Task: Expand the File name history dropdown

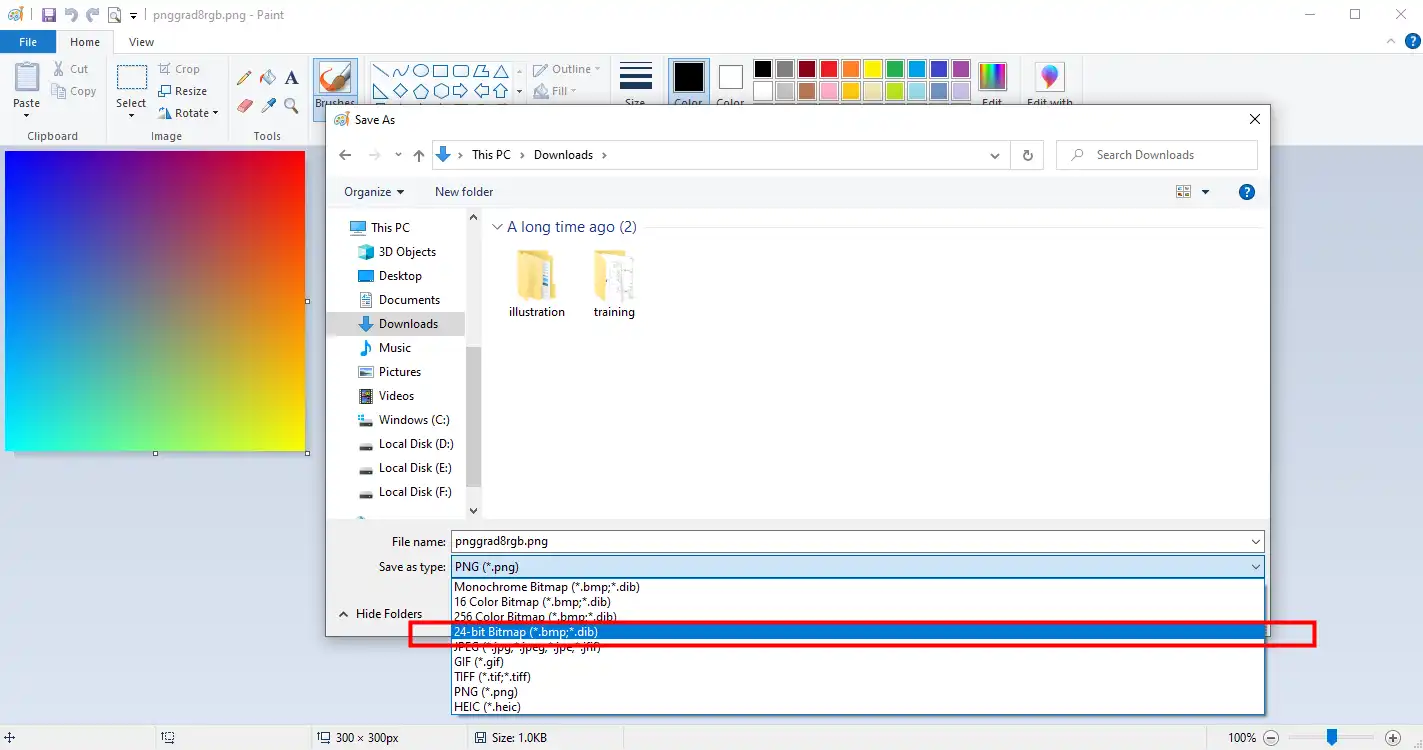Action: click(x=1256, y=542)
